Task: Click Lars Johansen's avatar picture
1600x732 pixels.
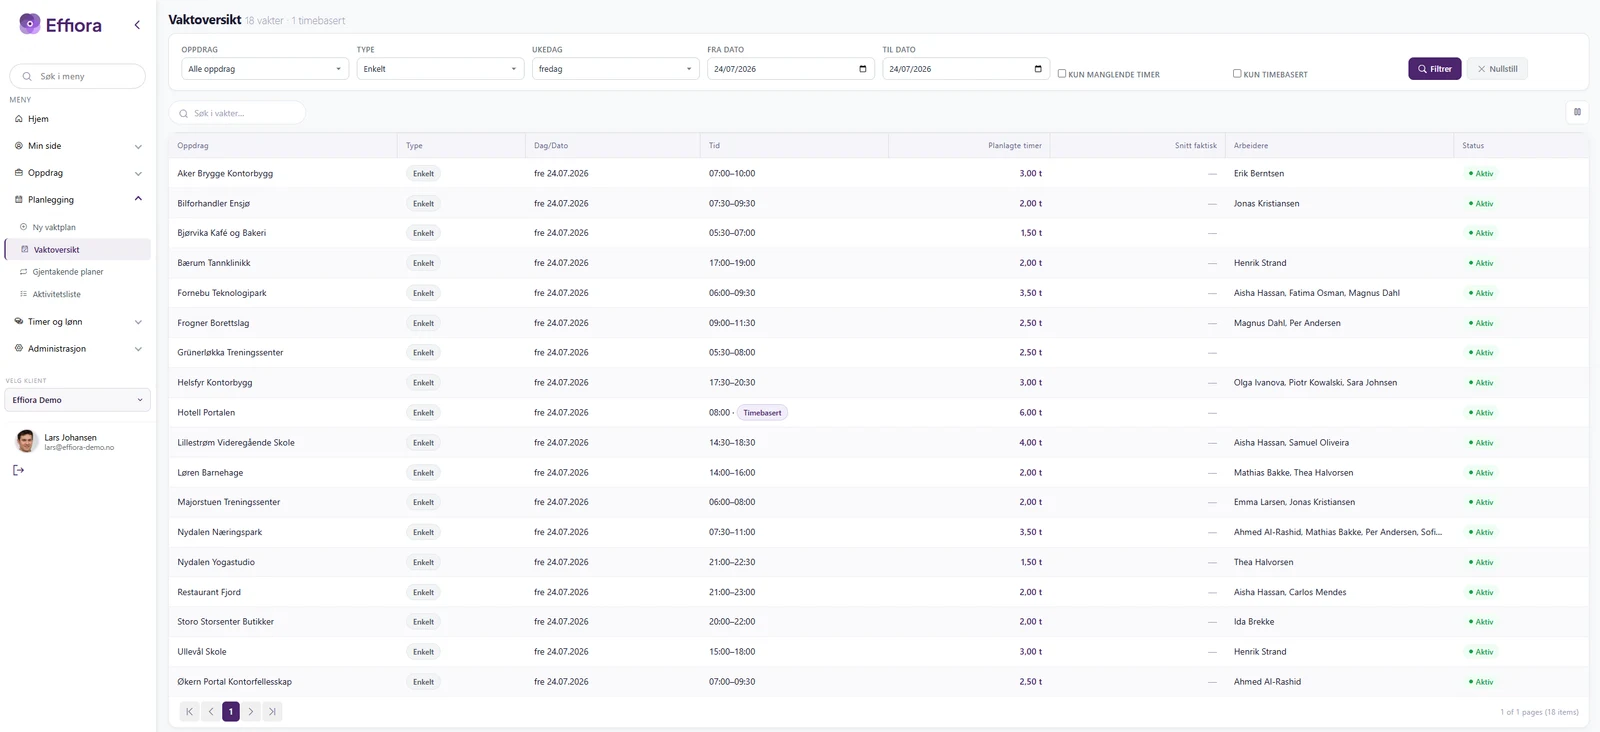Action: coord(27,441)
